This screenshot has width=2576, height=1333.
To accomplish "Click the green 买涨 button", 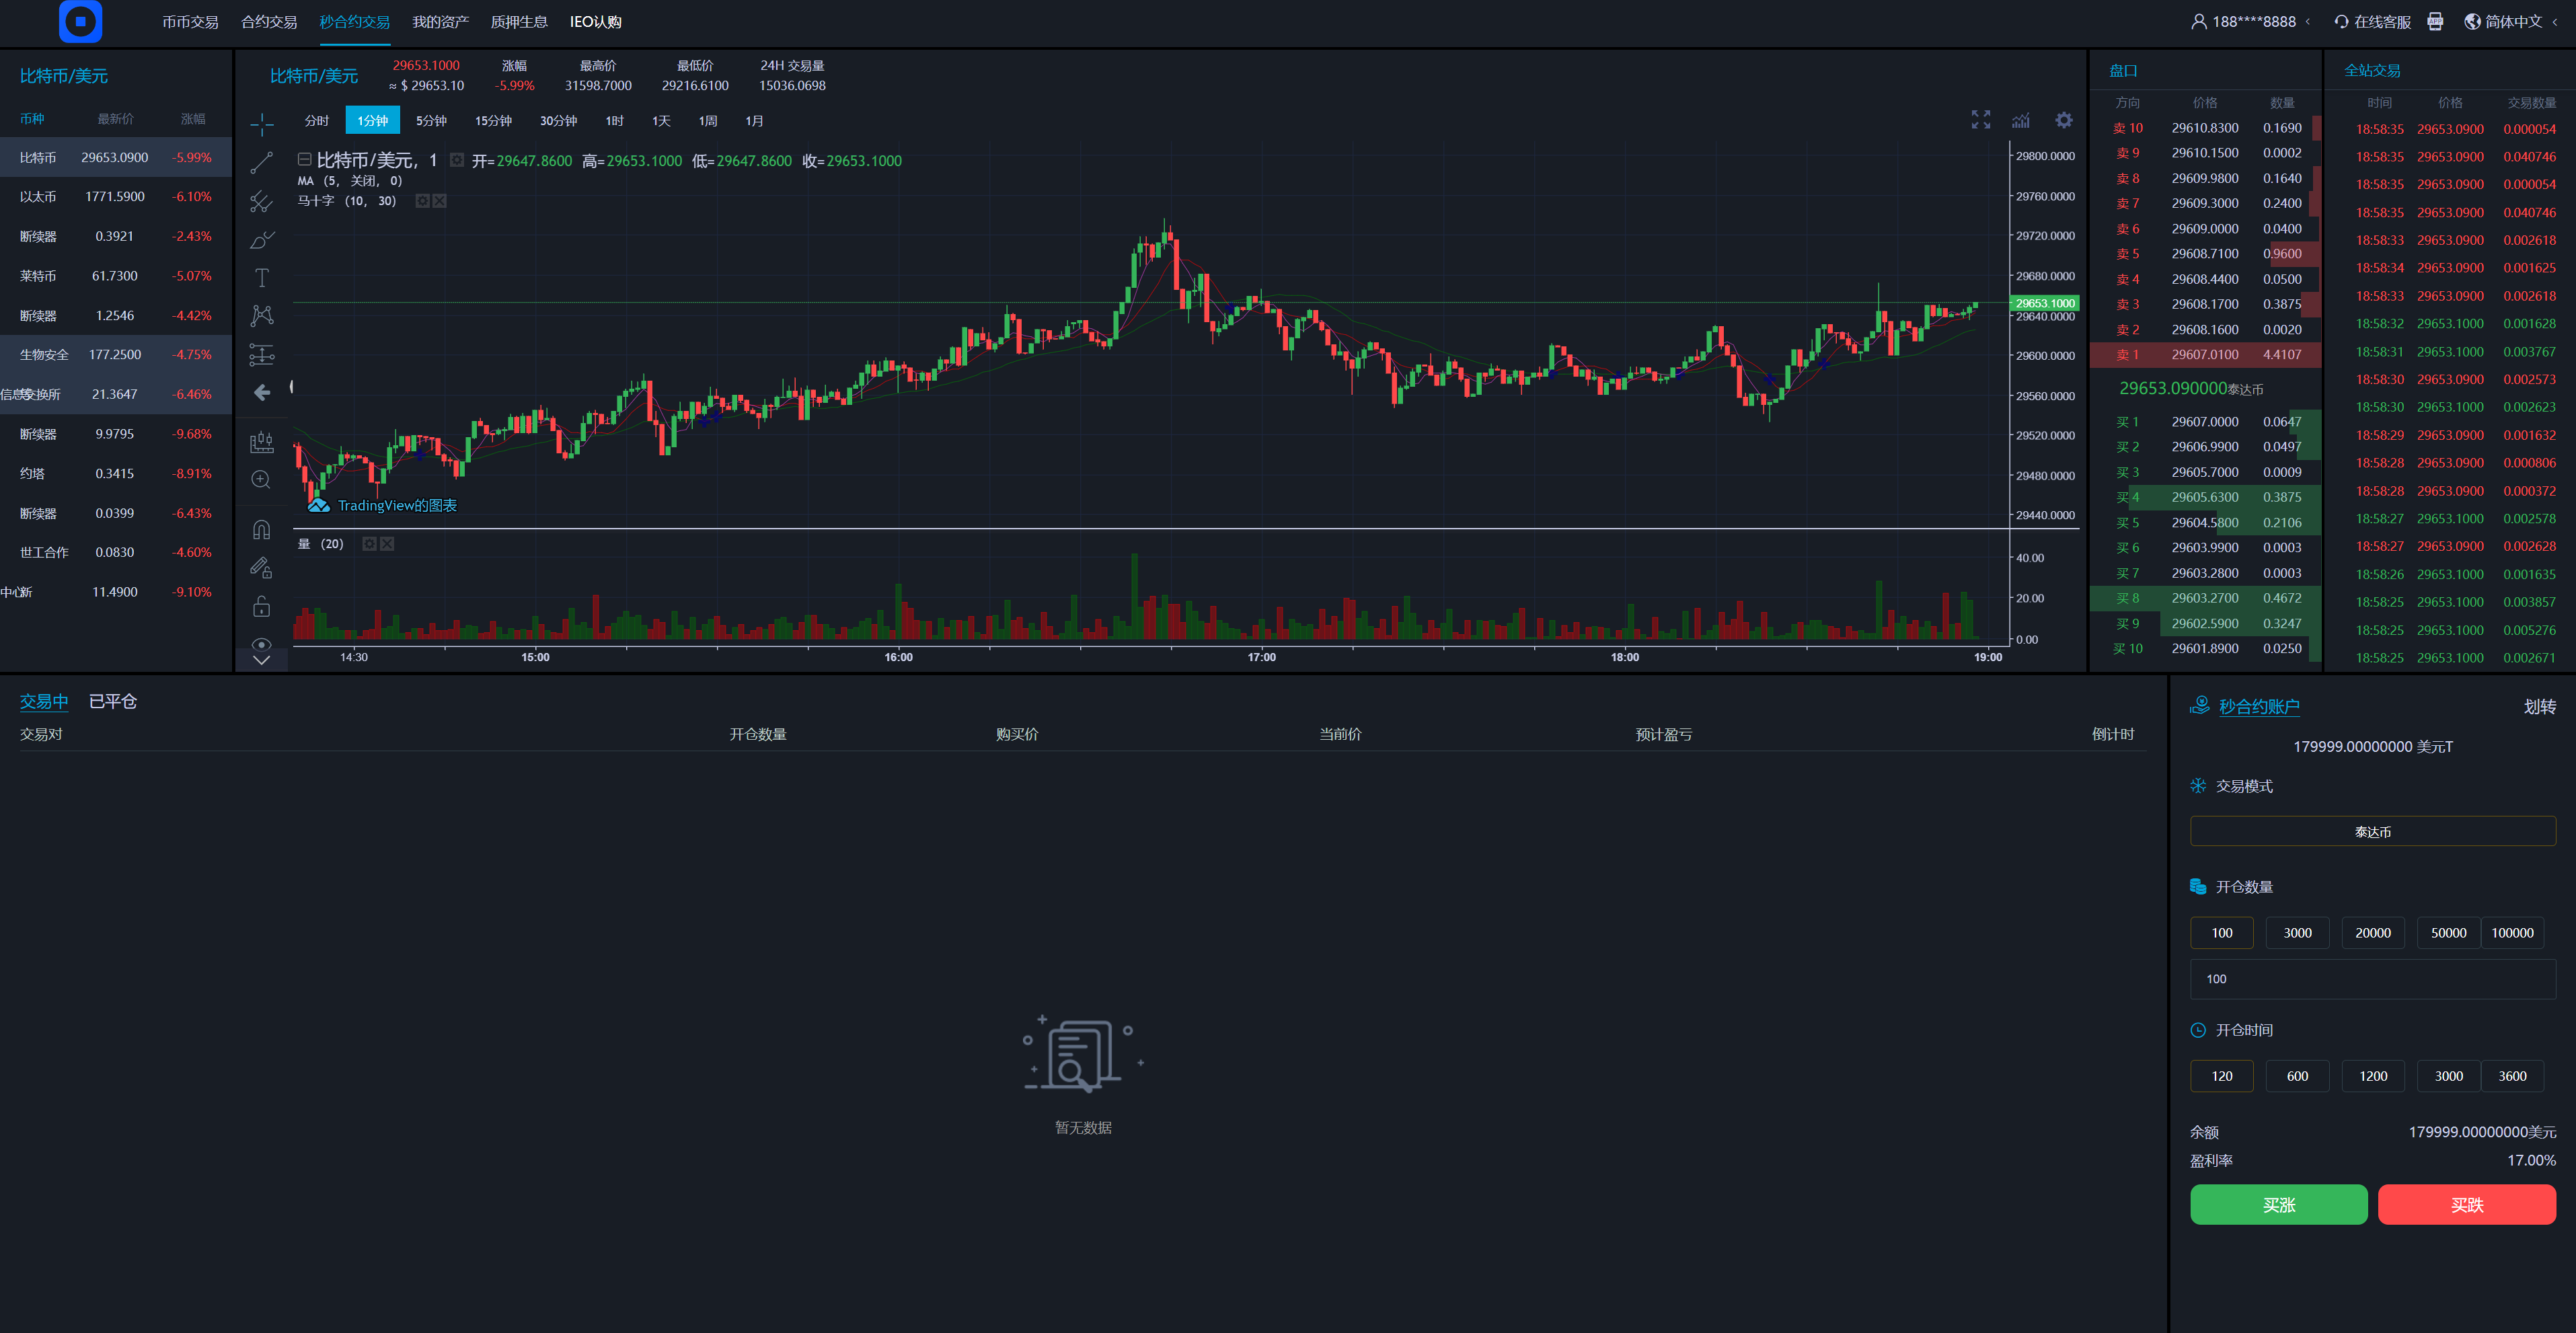I will pyautogui.click(x=2278, y=1204).
